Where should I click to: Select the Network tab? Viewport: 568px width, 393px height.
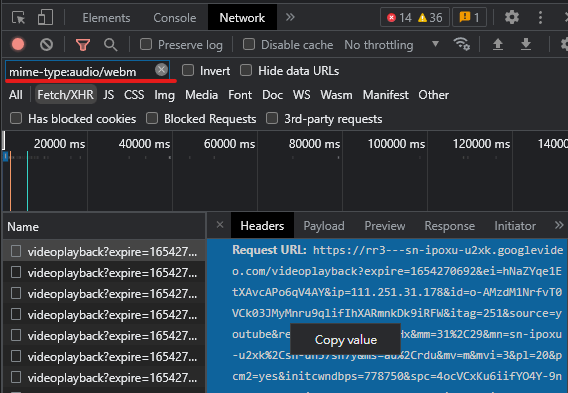[x=242, y=18]
